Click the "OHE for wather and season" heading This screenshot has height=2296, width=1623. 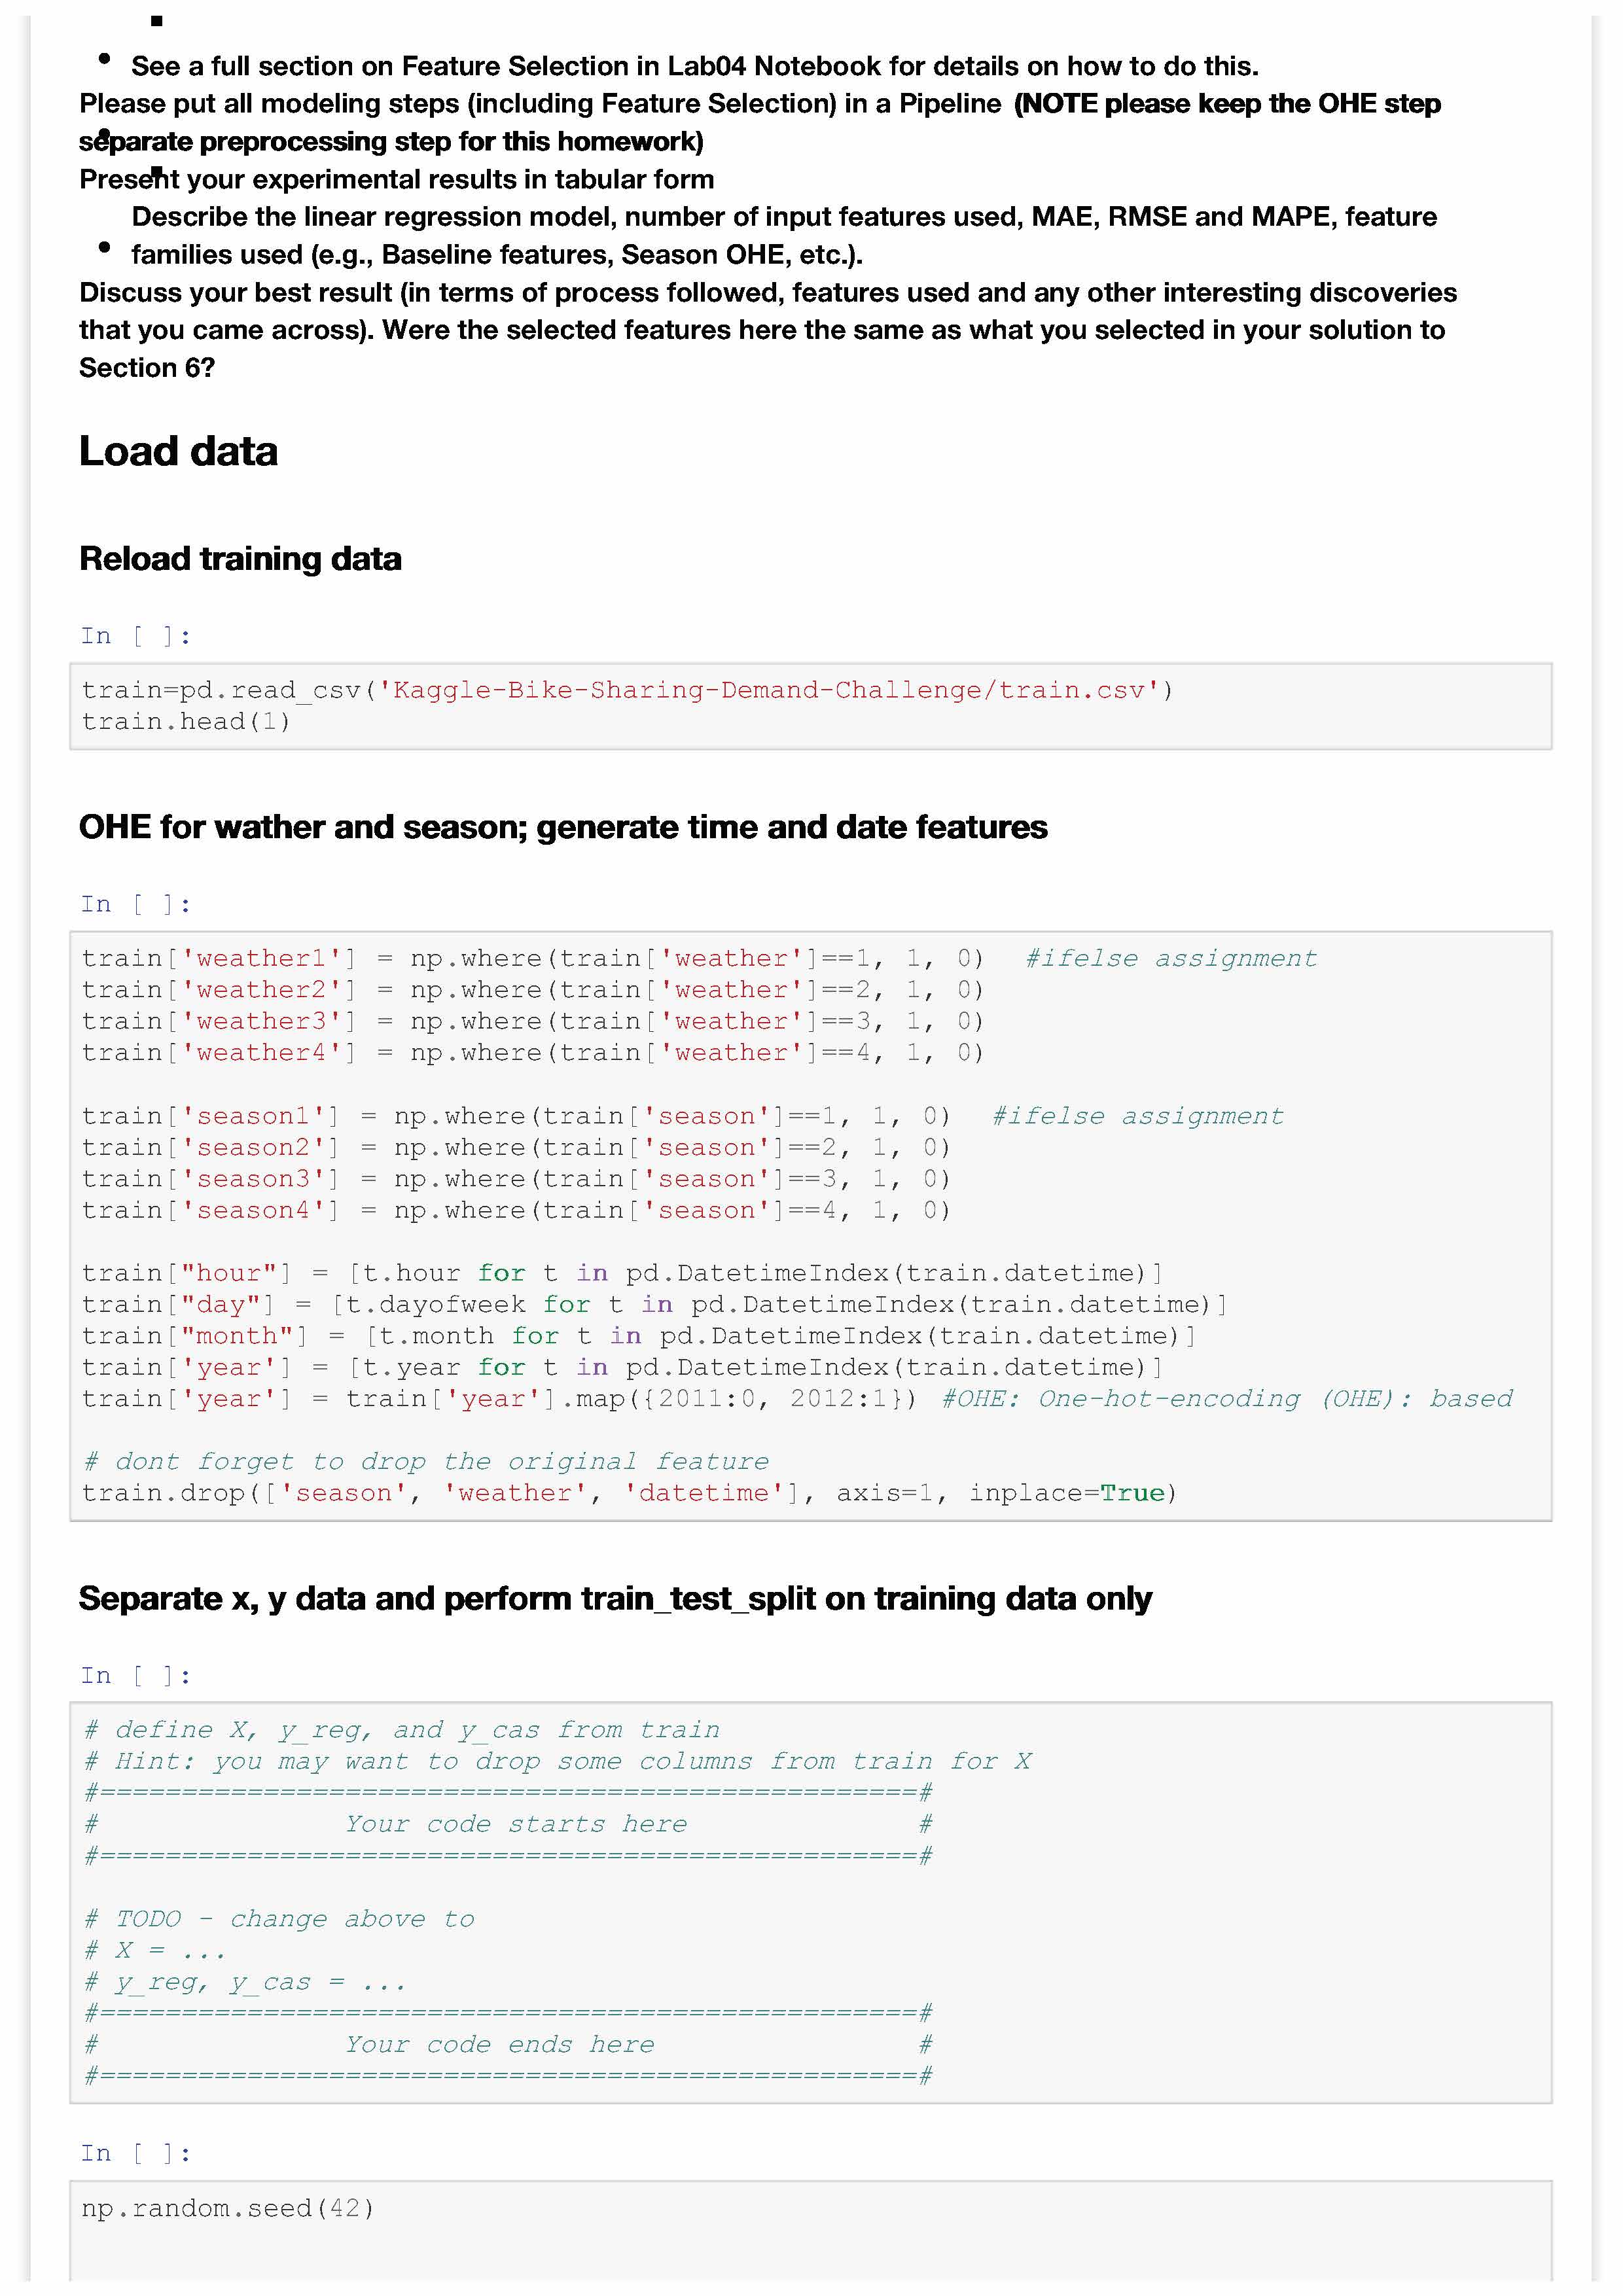[x=562, y=827]
